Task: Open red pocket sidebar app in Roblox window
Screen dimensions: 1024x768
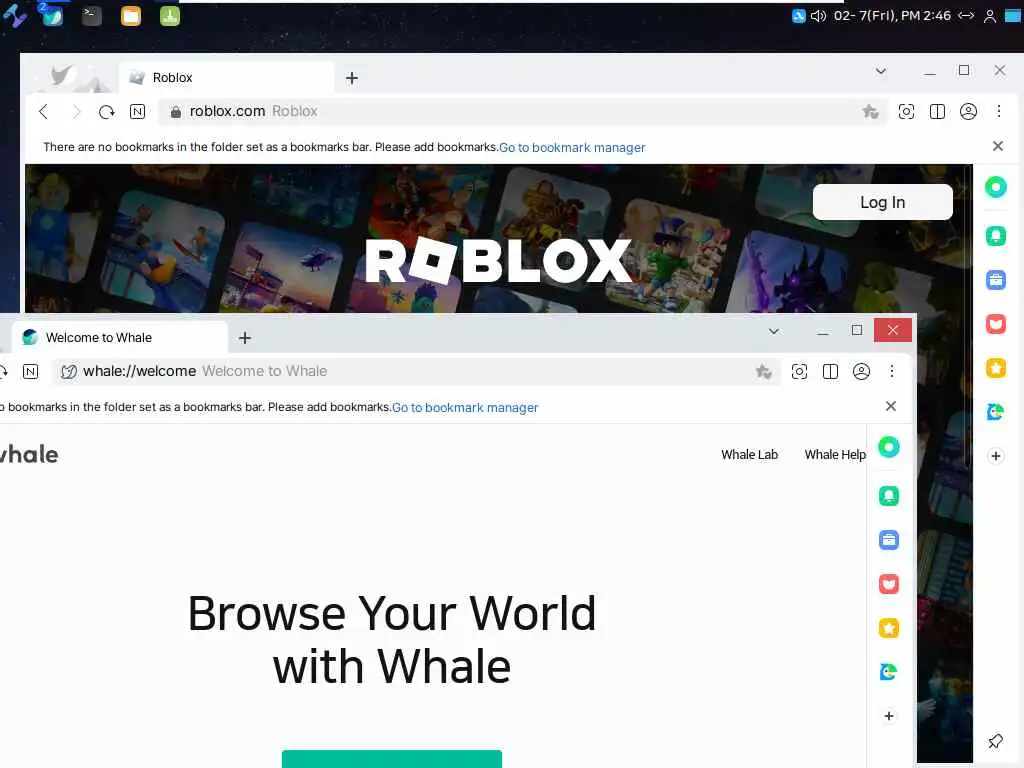Action: coord(996,323)
